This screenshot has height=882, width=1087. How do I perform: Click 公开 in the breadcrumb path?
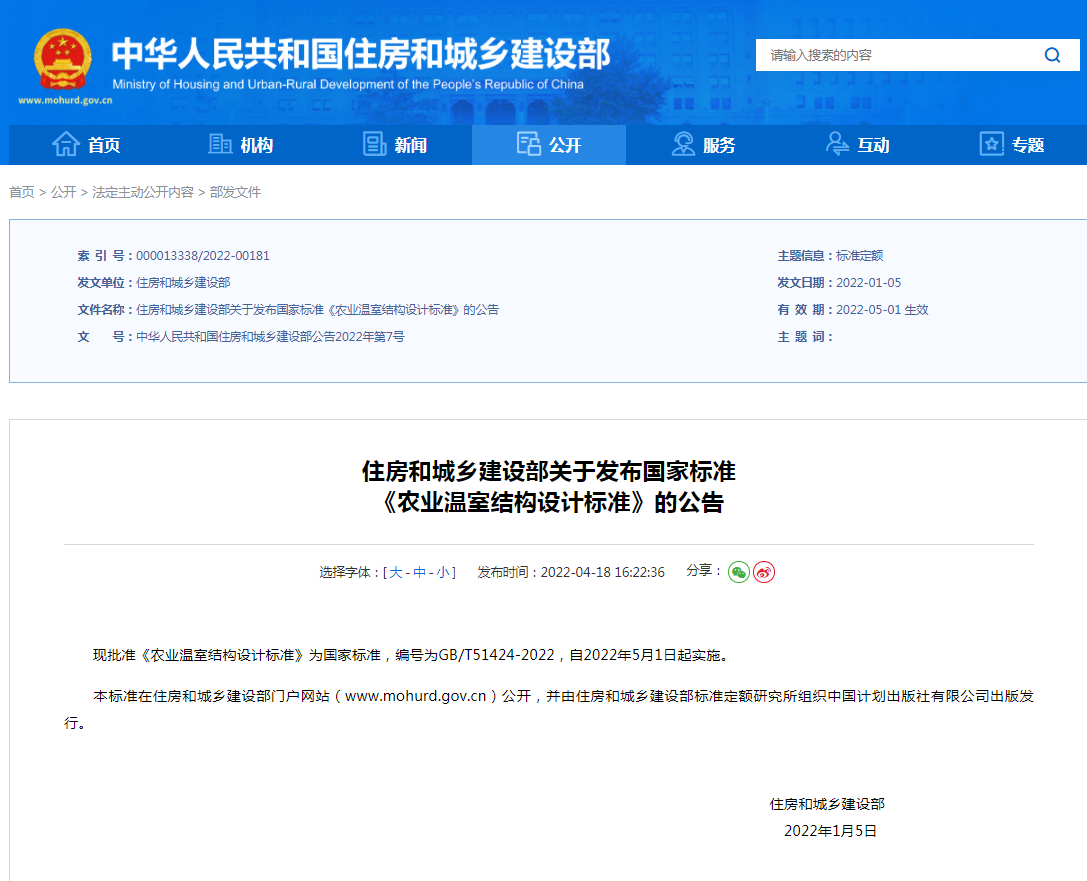[x=63, y=192]
